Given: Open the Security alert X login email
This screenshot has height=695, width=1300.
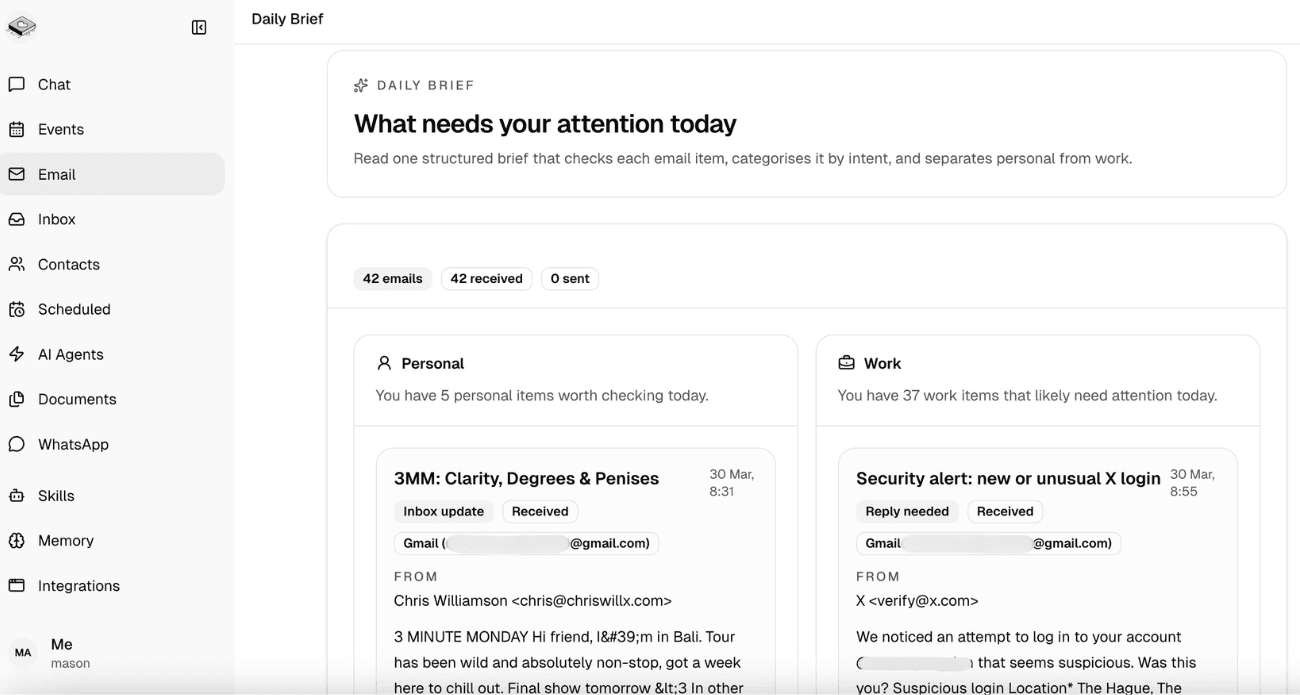Looking at the screenshot, I should (1008, 479).
